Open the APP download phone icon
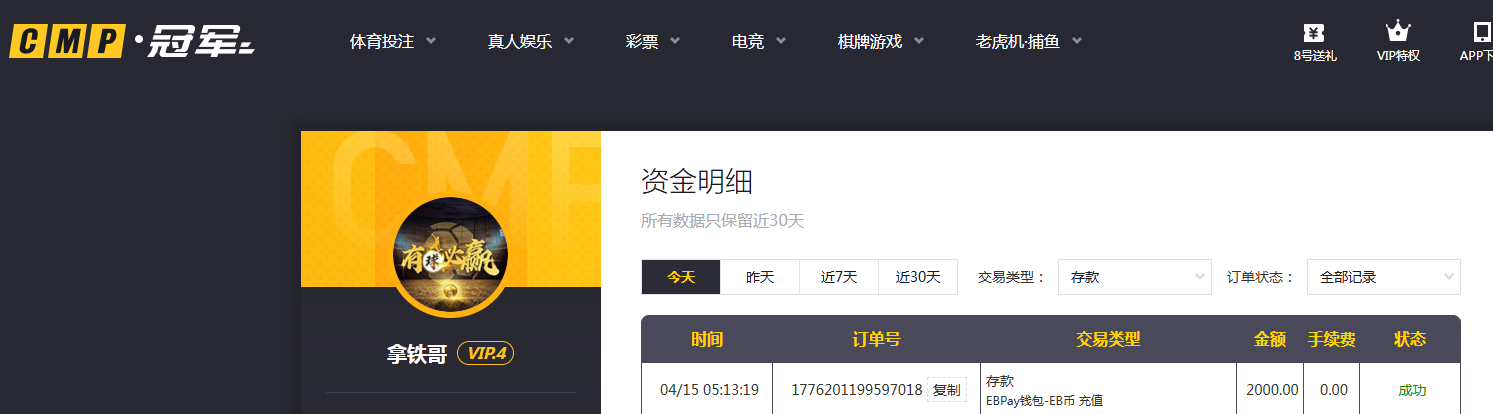This screenshot has height=414, width=1493. click(1482, 31)
